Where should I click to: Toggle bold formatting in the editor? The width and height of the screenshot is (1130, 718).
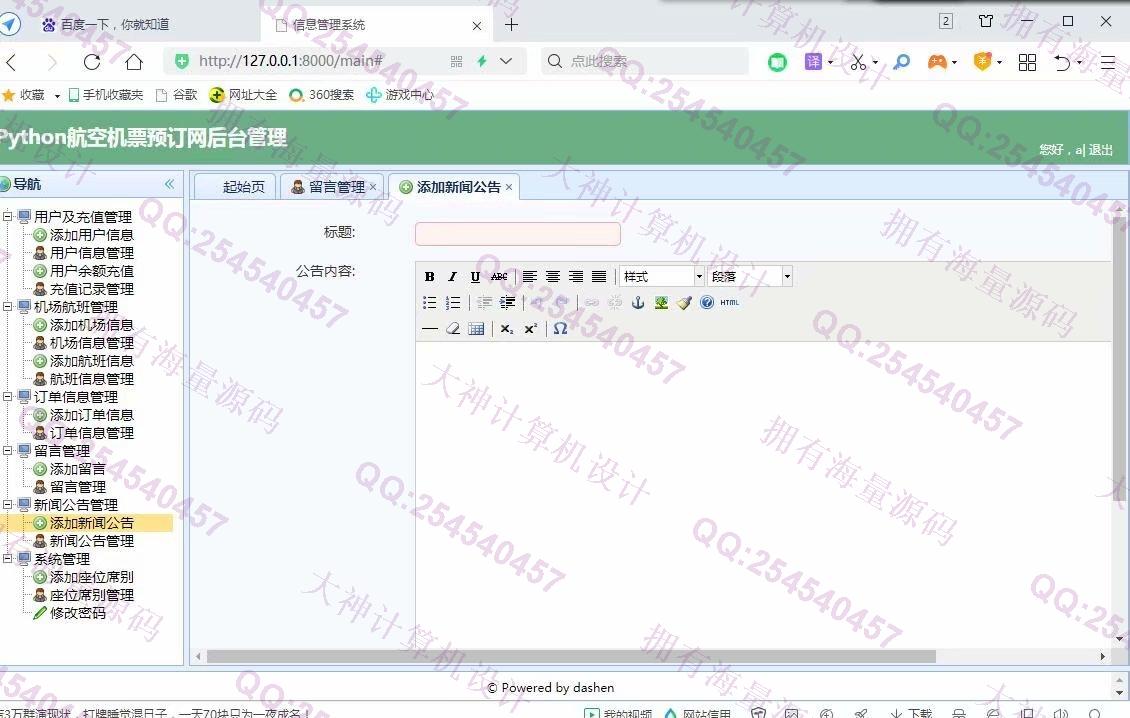pyautogui.click(x=430, y=277)
